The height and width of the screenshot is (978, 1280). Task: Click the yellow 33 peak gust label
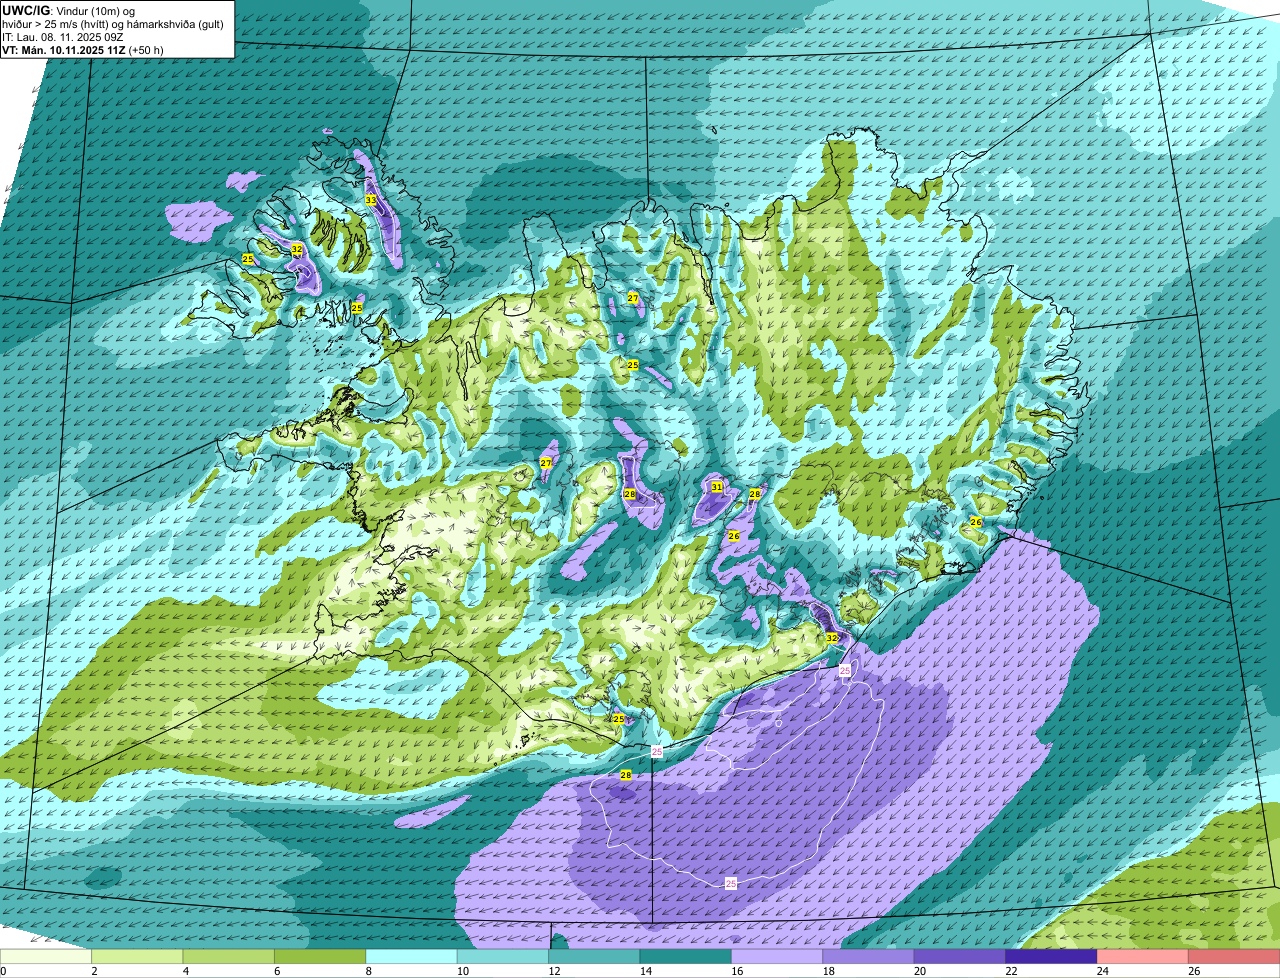pyautogui.click(x=371, y=200)
